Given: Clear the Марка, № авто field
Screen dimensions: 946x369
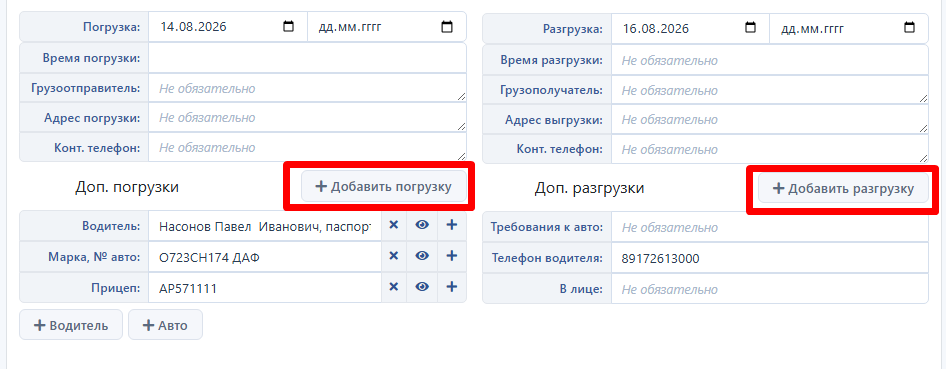Looking at the screenshot, I should point(394,256).
